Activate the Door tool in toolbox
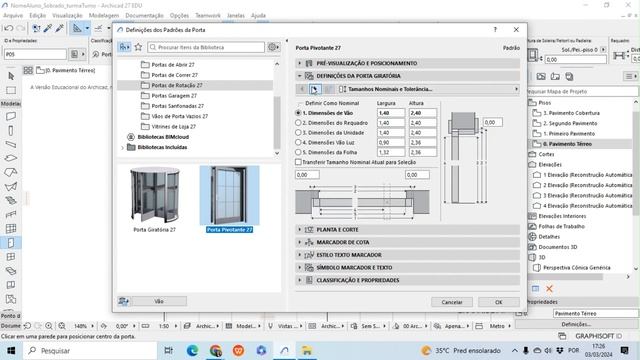This screenshot has height=360, width=640. [11, 243]
